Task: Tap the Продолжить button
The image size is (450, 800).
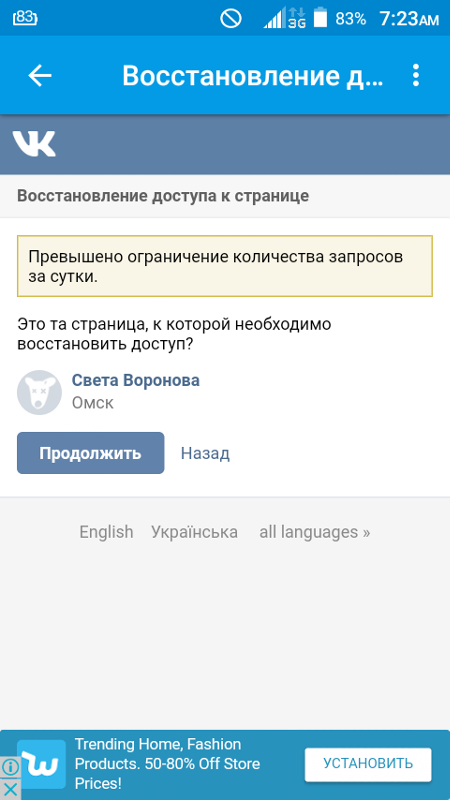Action: pos(90,453)
